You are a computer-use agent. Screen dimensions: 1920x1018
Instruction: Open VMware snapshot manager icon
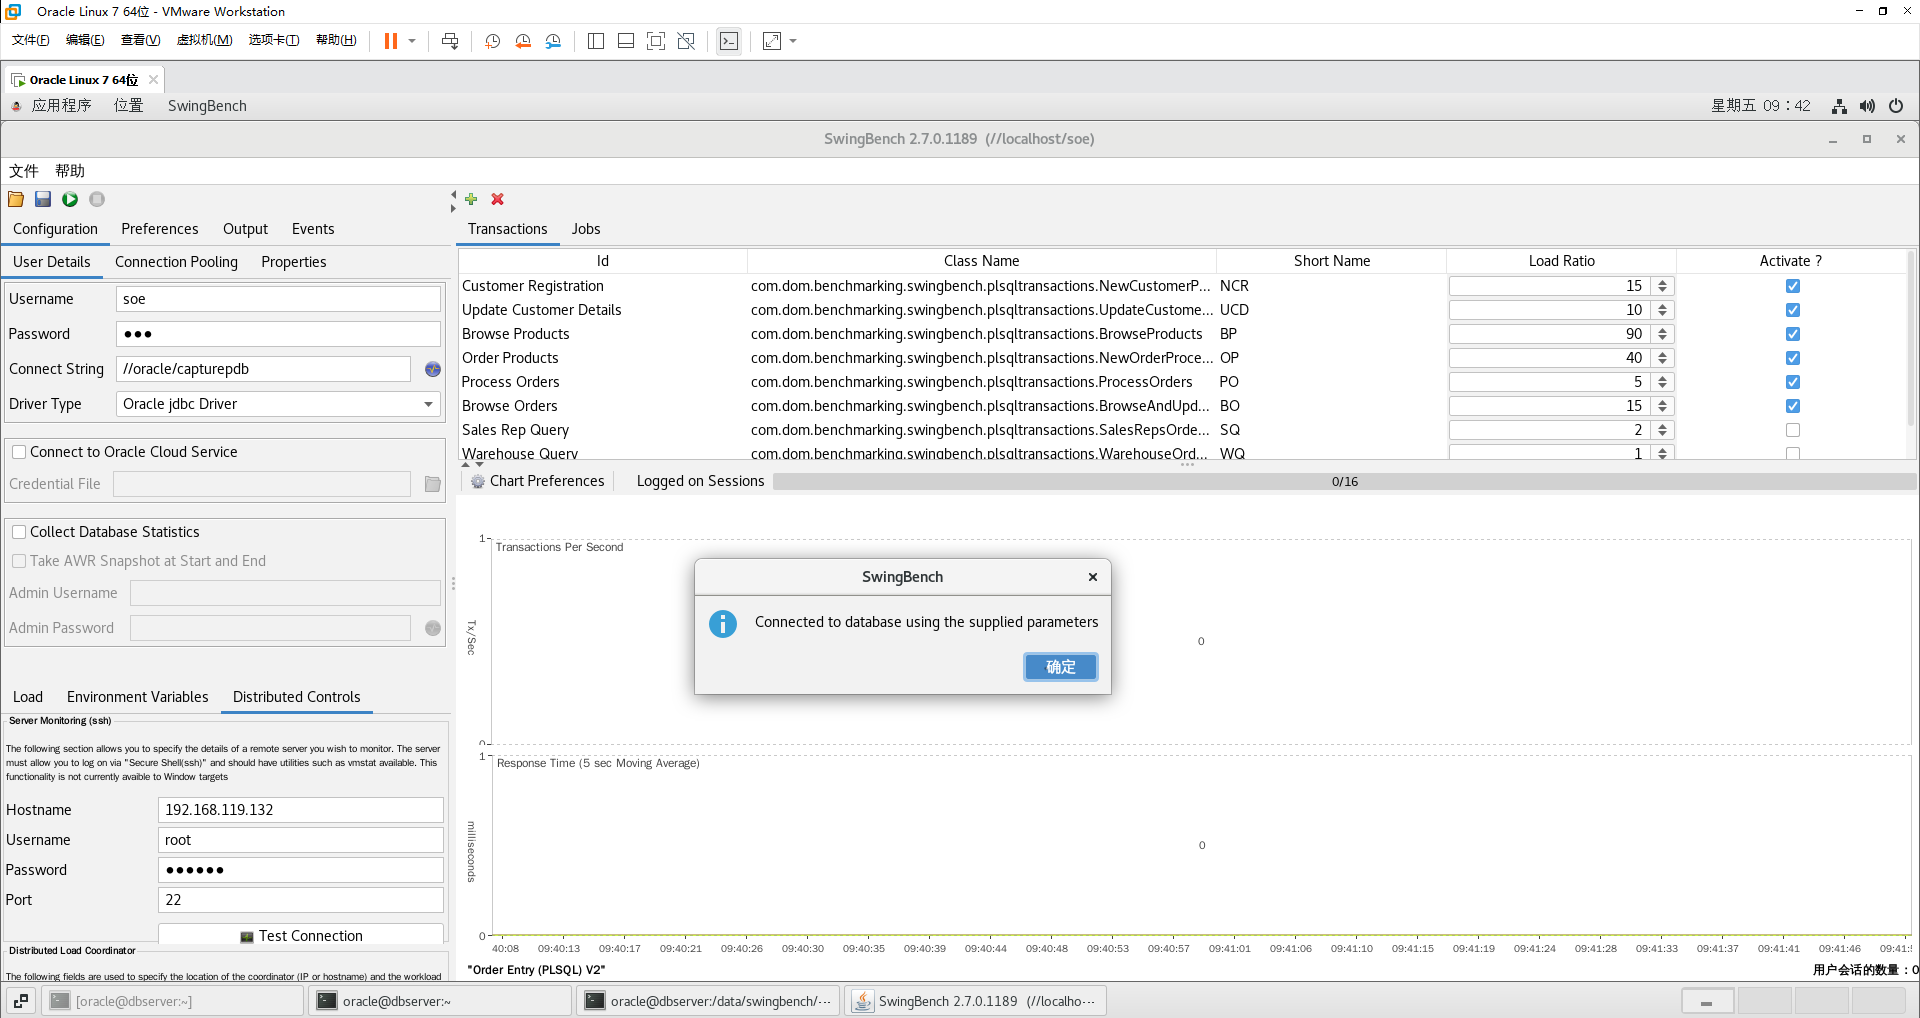coord(553,41)
